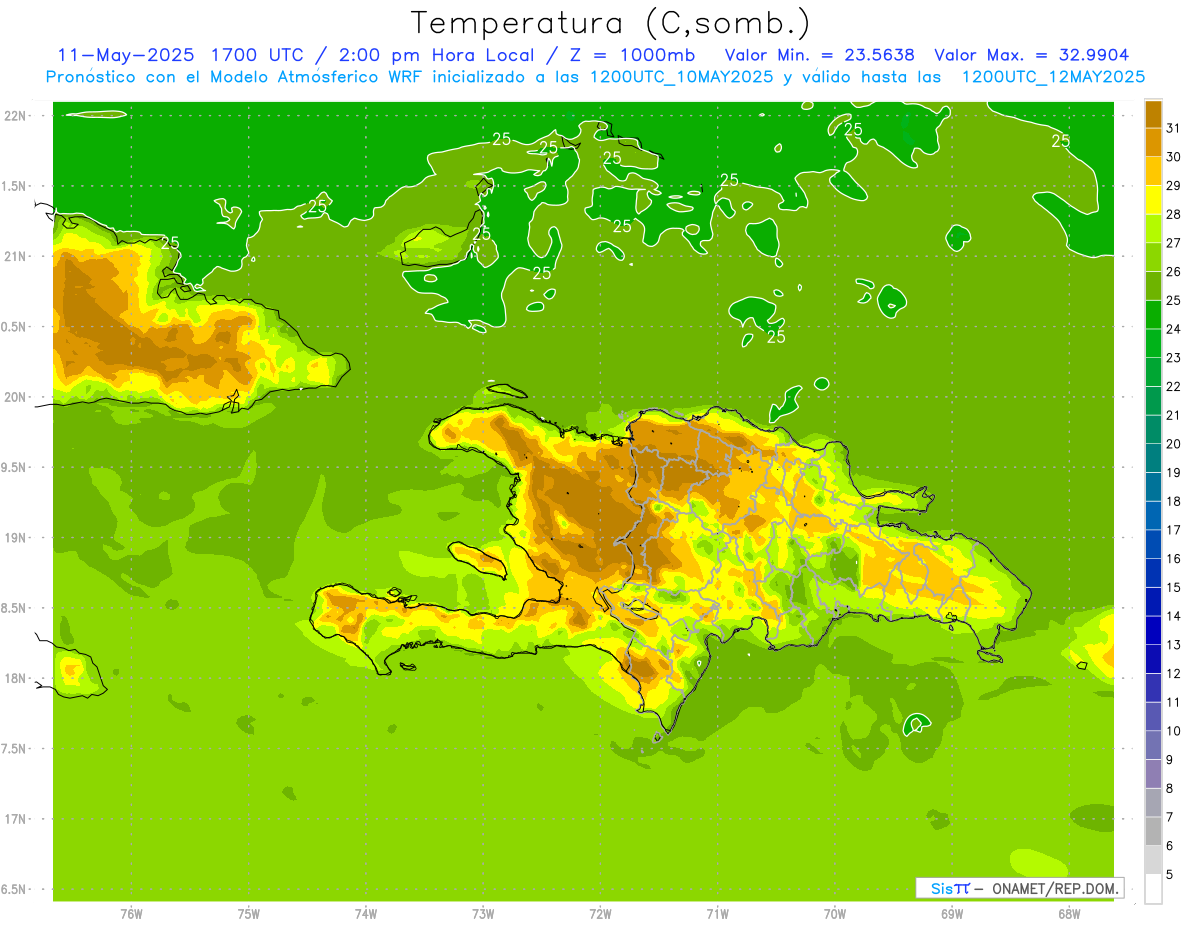Screen dimensions: 1200x927
Task: Click the '5' value on the color scale
Action: pyautogui.click(x=1170, y=875)
